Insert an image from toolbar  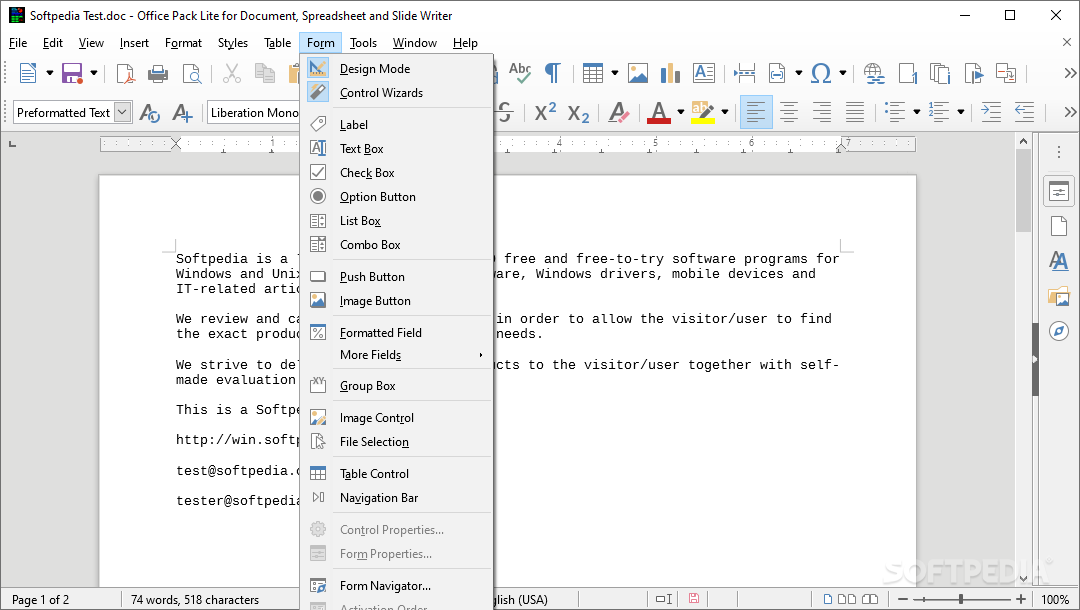pyautogui.click(x=638, y=73)
